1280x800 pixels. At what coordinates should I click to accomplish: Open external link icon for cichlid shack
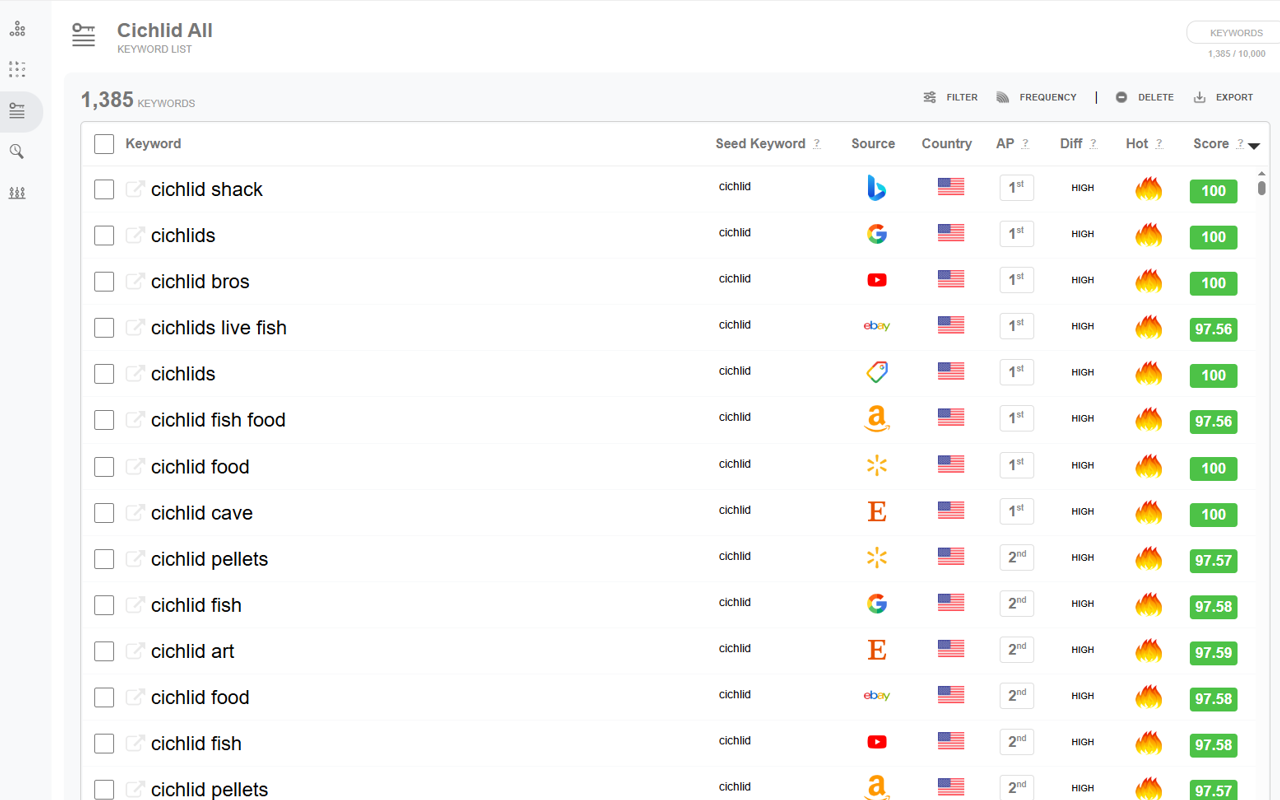[135, 189]
